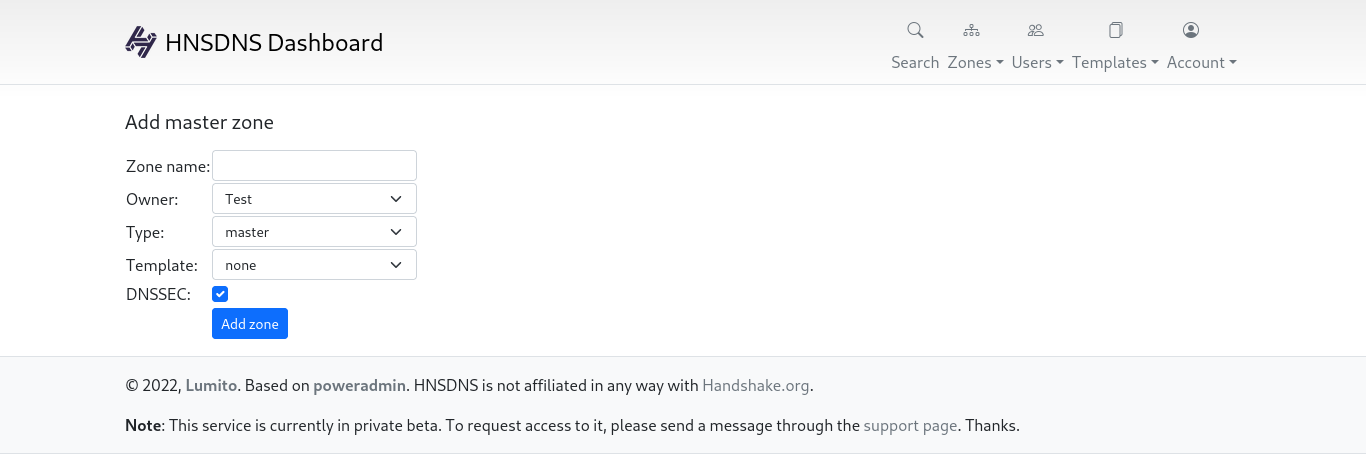Click the Zones network hierarchy icon
The width and height of the screenshot is (1366, 454).
coord(971,30)
